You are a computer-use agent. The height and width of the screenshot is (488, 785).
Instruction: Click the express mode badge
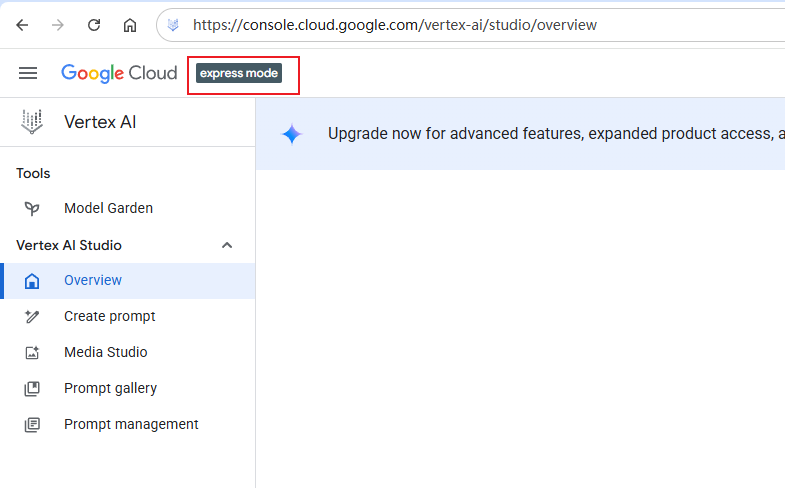pos(239,73)
